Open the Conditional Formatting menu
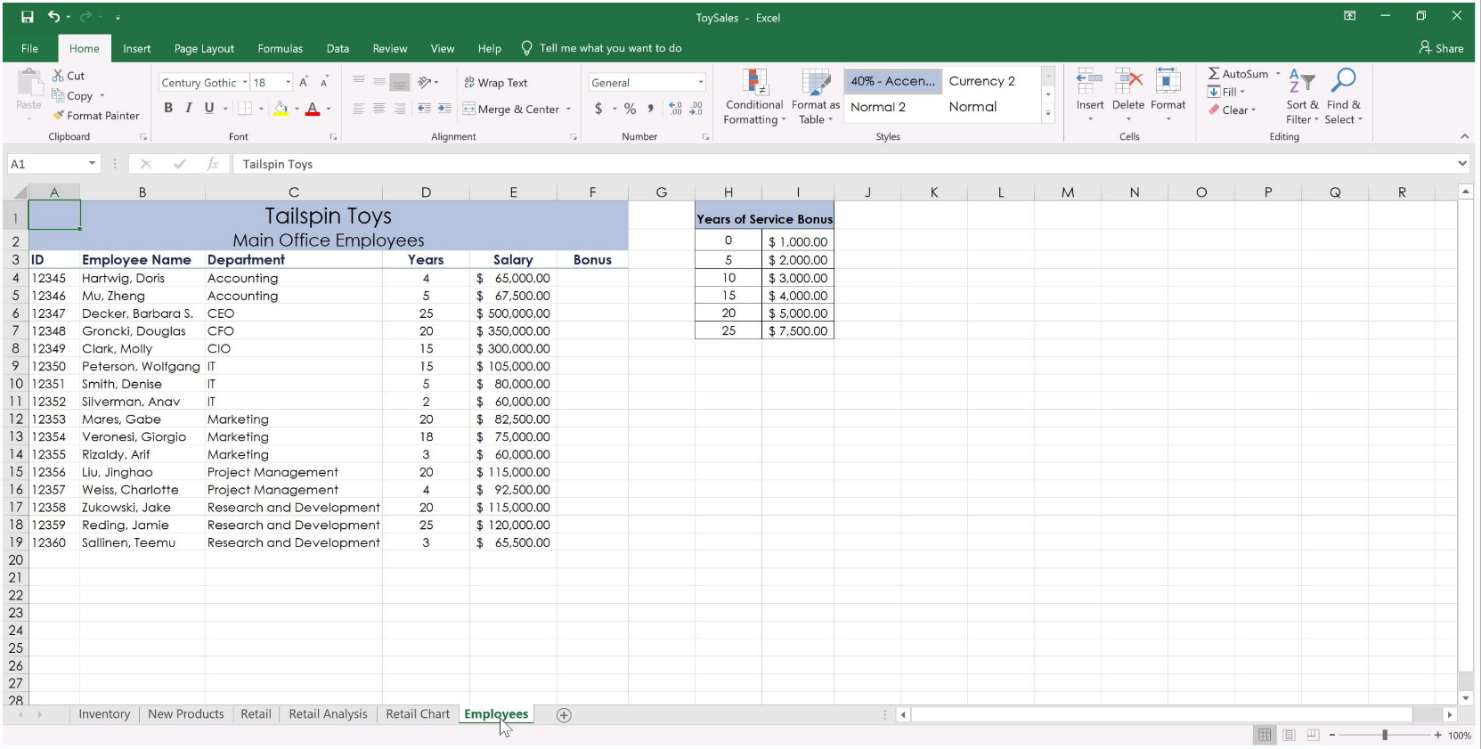 pyautogui.click(x=754, y=97)
